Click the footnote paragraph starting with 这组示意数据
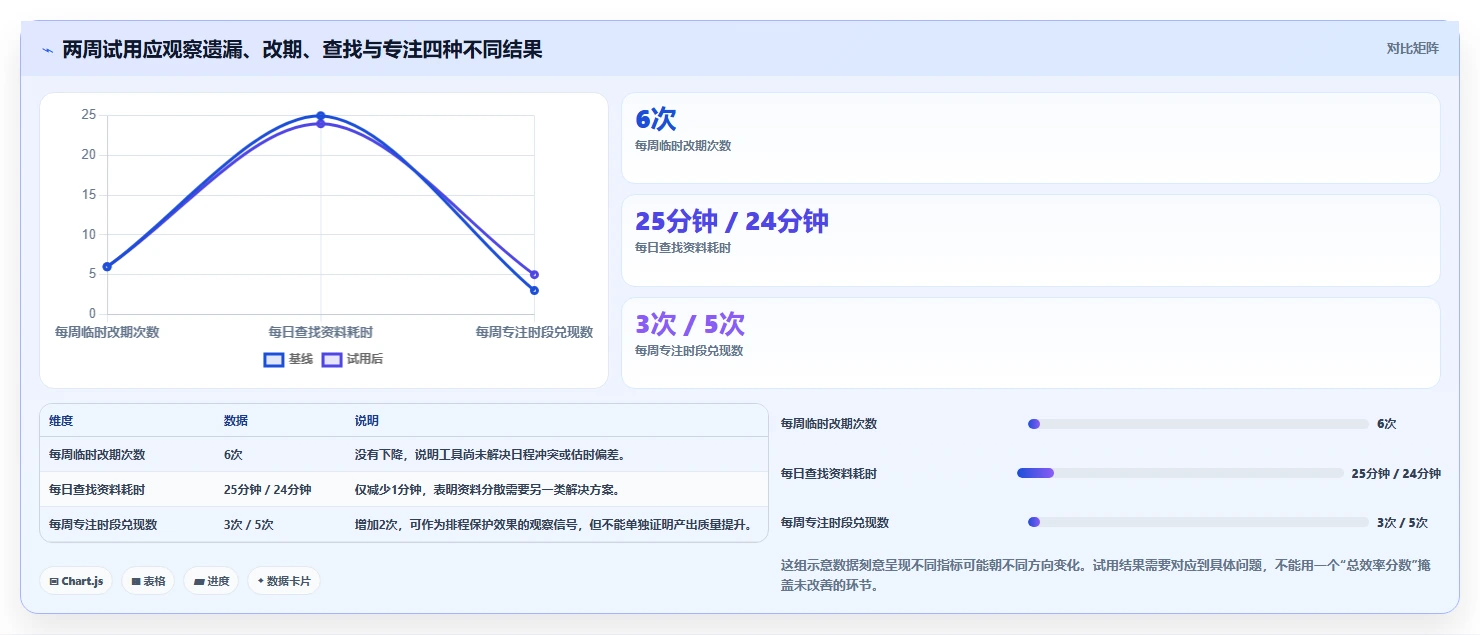This screenshot has height=635, width=1480. [1106, 575]
